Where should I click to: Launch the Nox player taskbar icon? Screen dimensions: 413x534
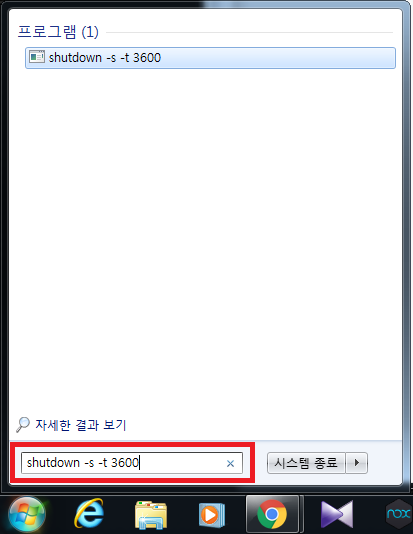pyautogui.click(x=398, y=514)
